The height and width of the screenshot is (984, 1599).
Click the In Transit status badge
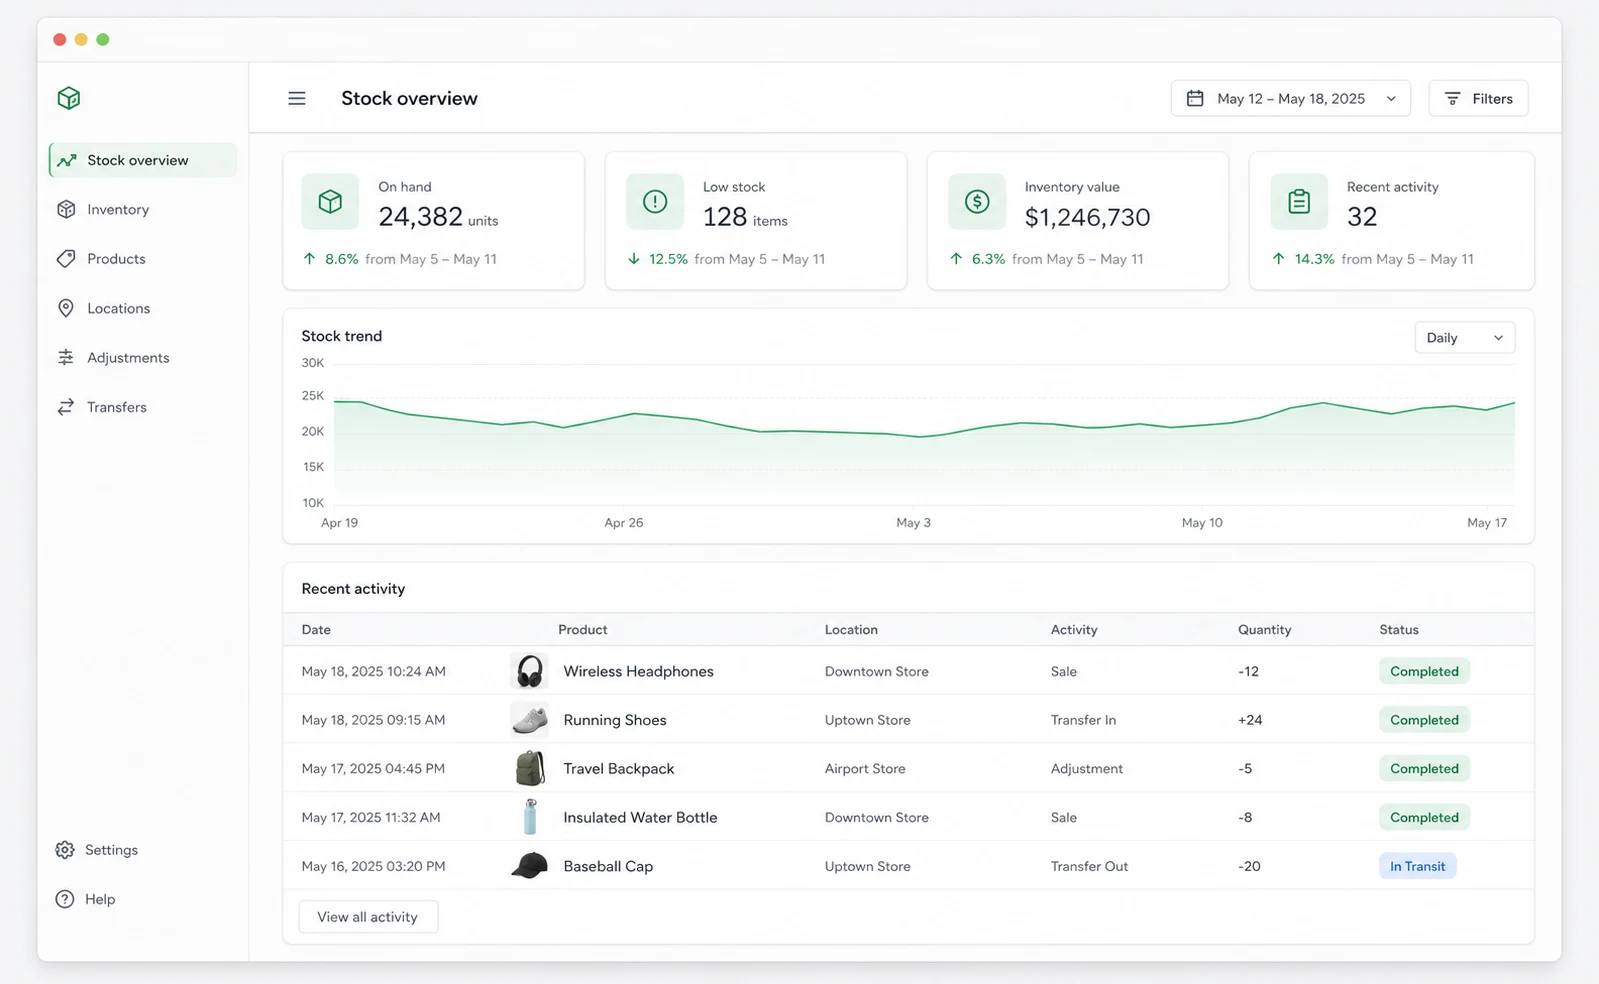[x=1417, y=866]
